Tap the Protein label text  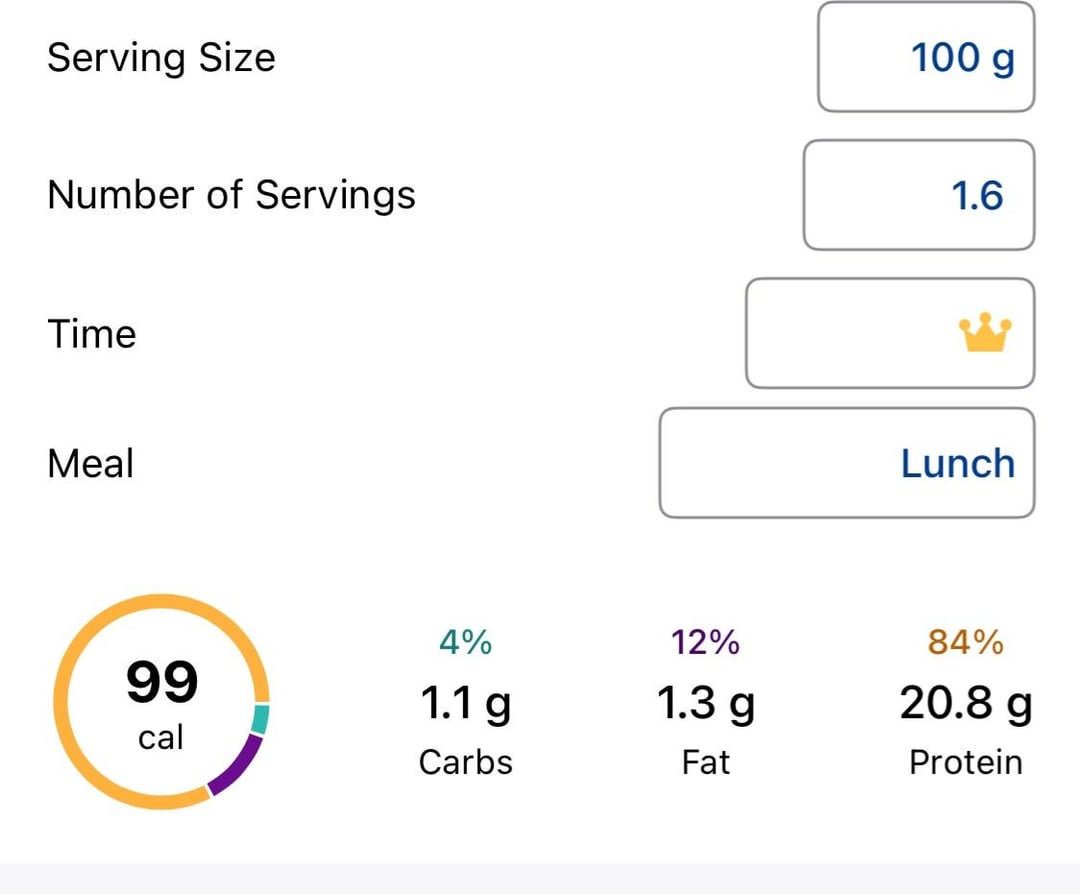(966, 762)
